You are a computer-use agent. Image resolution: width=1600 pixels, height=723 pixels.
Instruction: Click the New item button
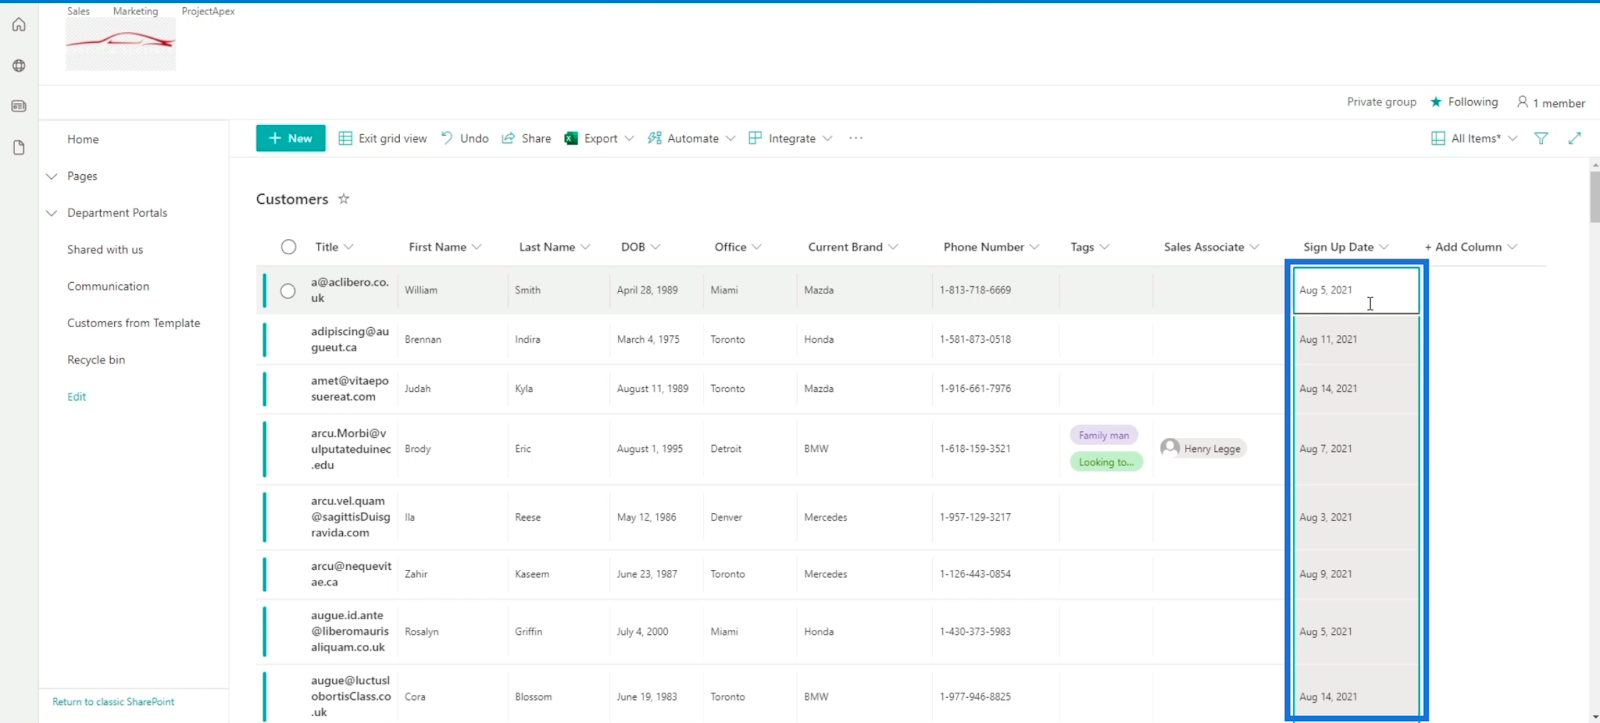pos(290,138)
